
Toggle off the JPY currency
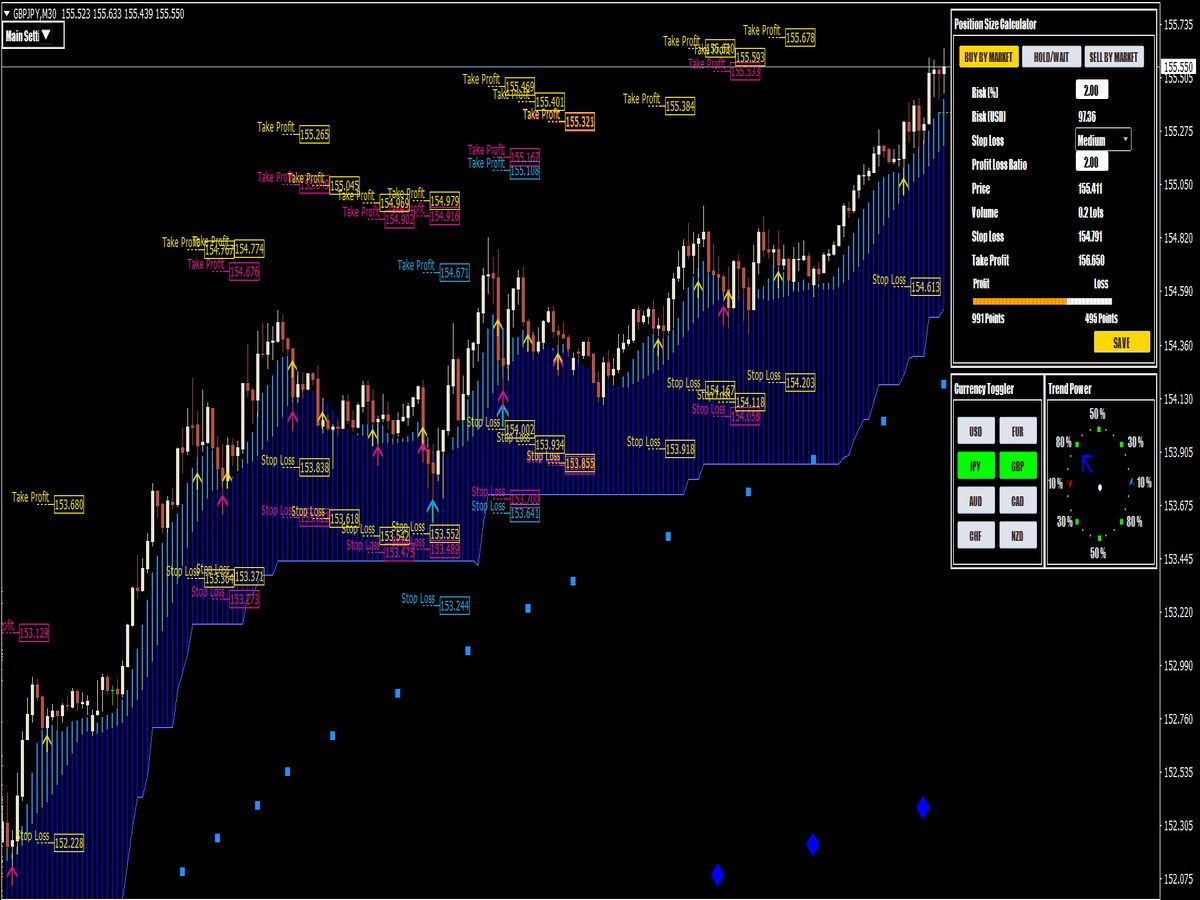[x=974, y=465]
